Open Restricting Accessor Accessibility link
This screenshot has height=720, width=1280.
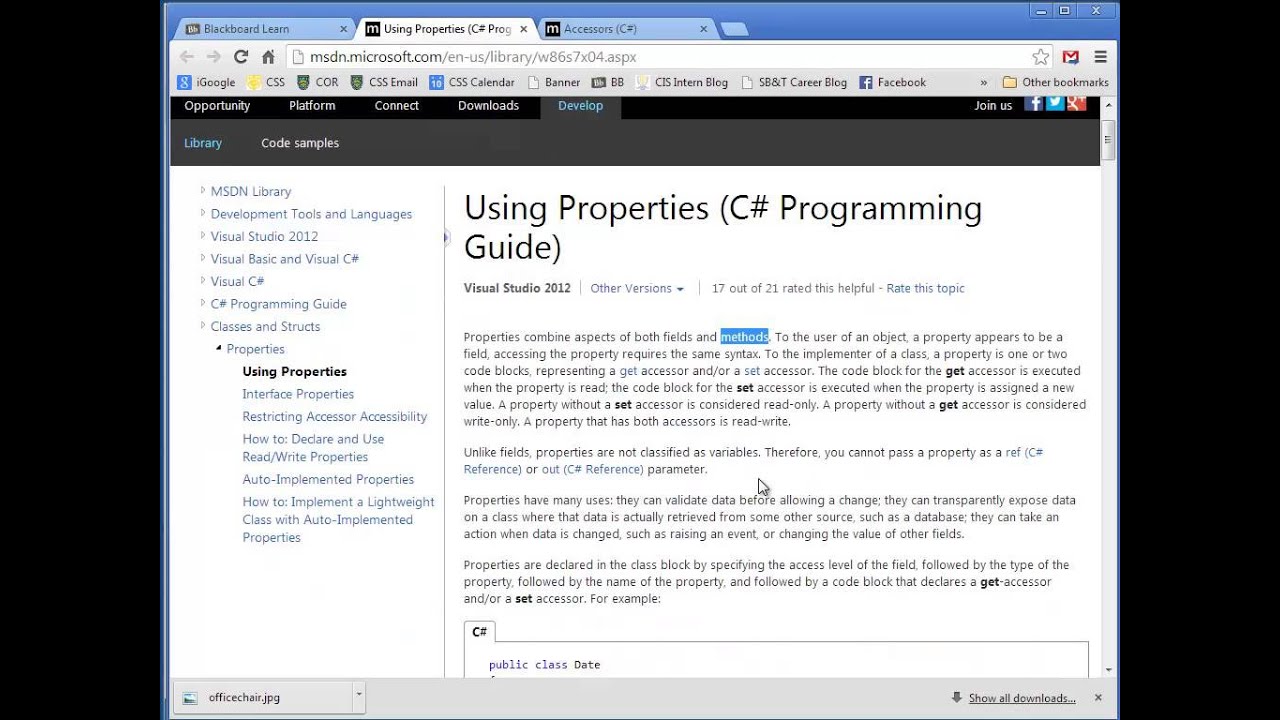tap(334, 416)
